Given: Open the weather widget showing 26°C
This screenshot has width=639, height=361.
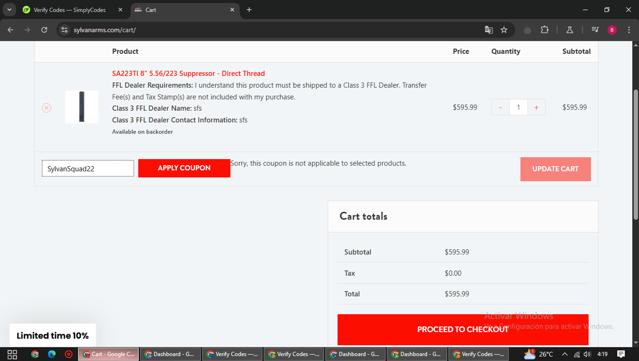Looking at the screenshot, I should (539, 354).
